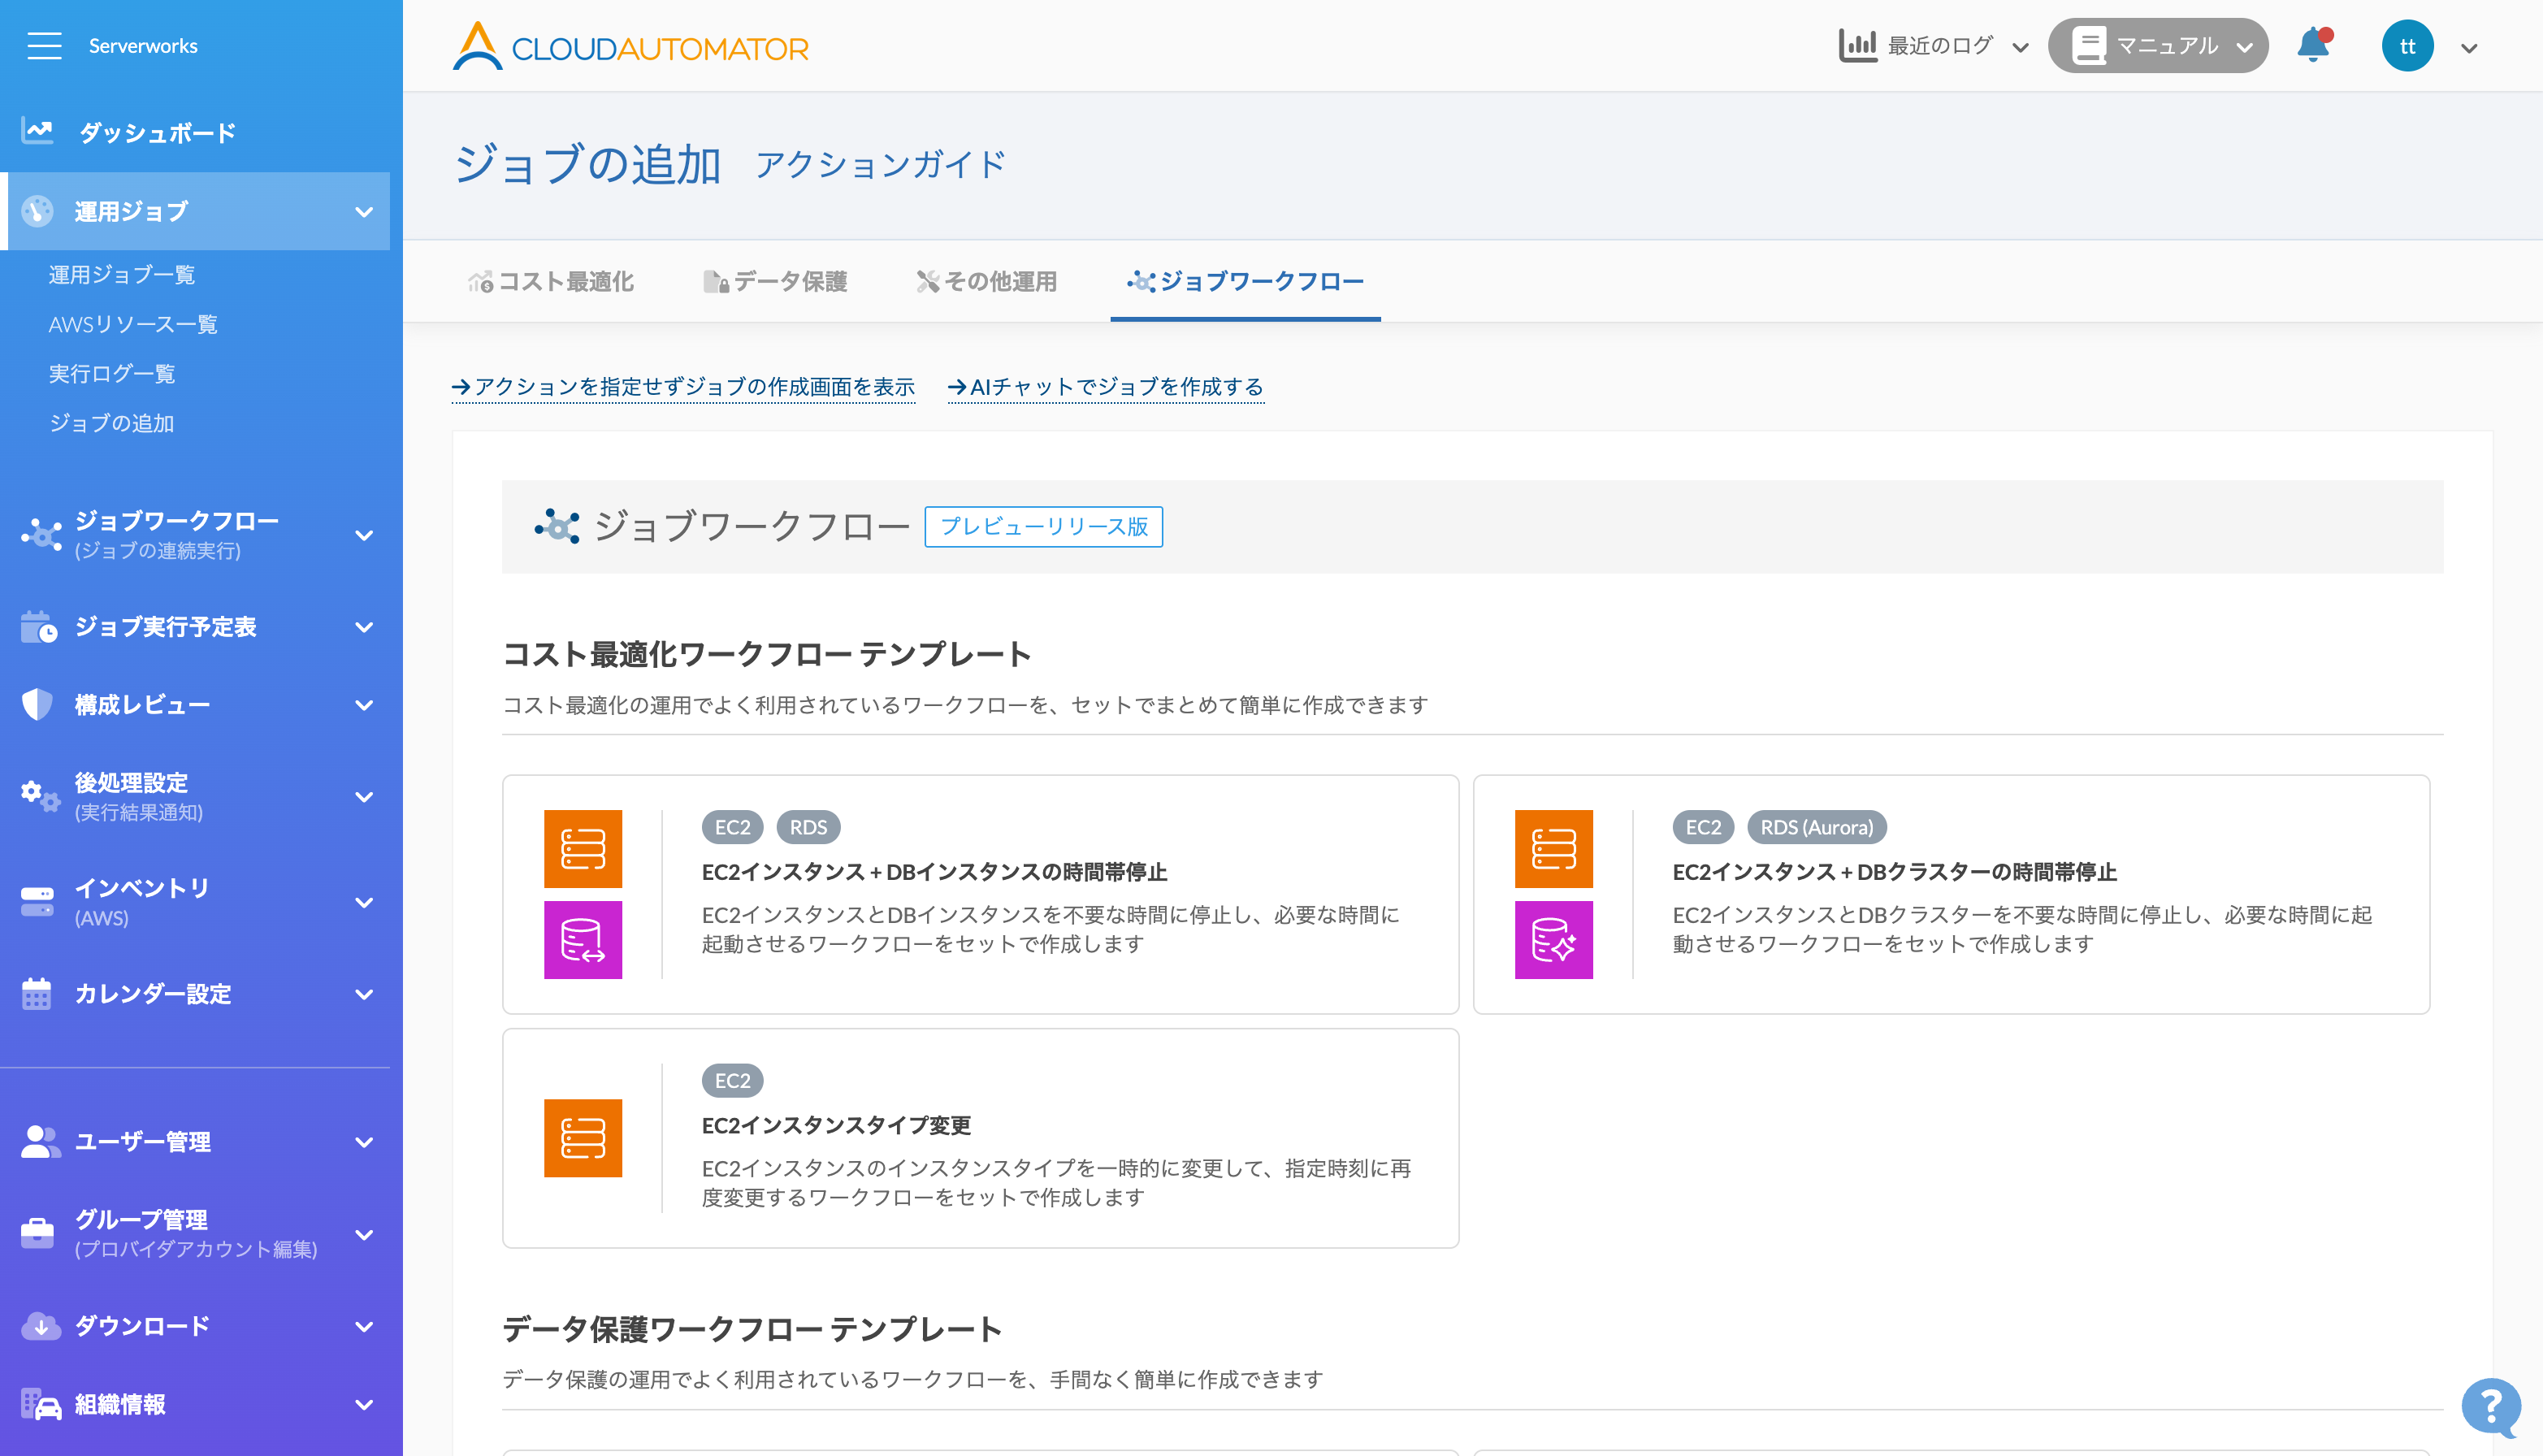The width and height of the screenshot is (2543, 1456).
Task: Click the グループ管理 briefcase icon
Action: pos(38,1234)
